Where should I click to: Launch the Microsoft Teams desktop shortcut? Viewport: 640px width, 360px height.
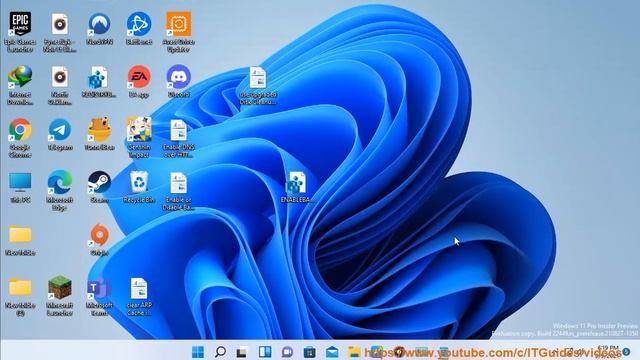[99, 297]
